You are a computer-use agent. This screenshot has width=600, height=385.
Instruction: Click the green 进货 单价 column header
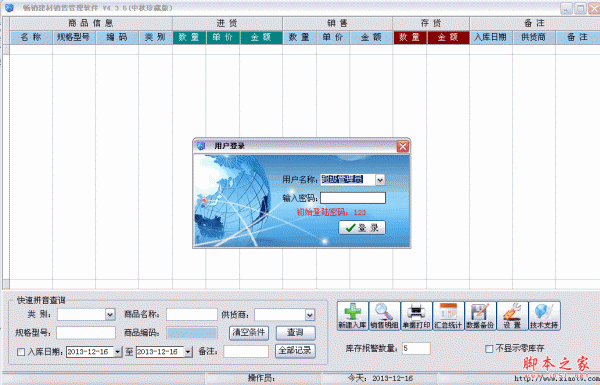223,37
